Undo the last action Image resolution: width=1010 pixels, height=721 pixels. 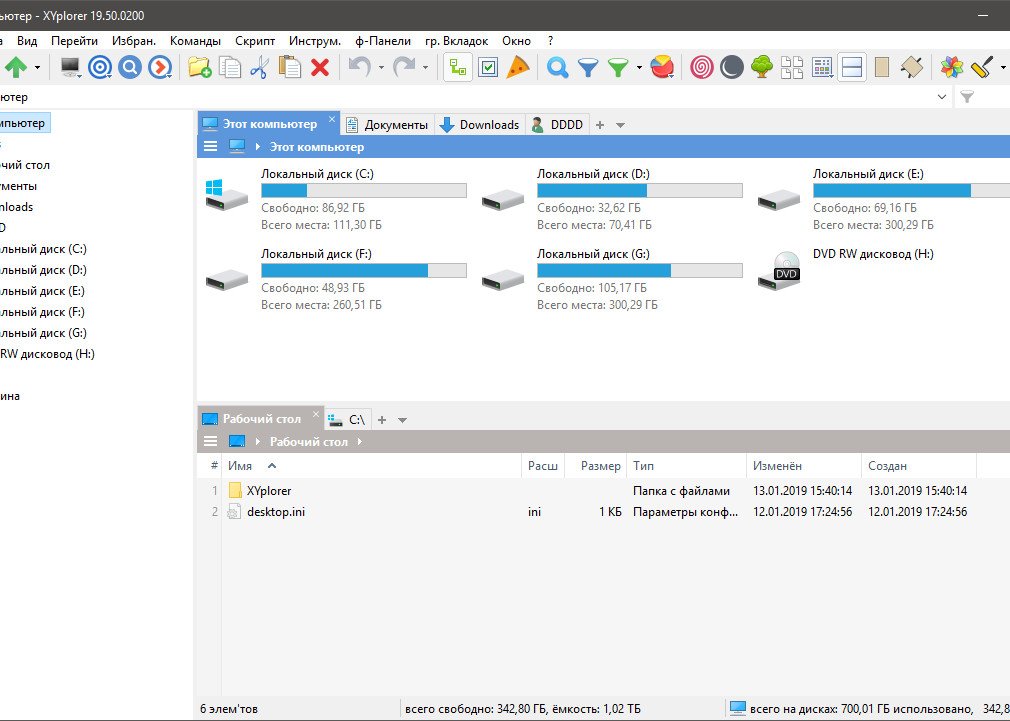(359, 67)
